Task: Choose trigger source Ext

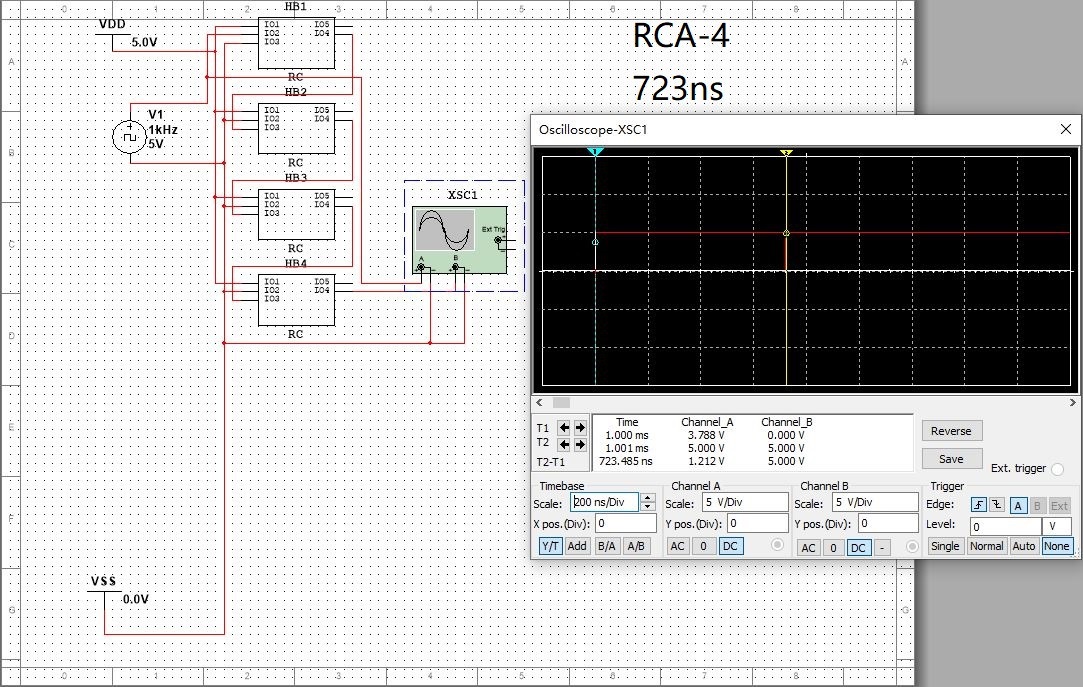Action: click(1059, 505)
